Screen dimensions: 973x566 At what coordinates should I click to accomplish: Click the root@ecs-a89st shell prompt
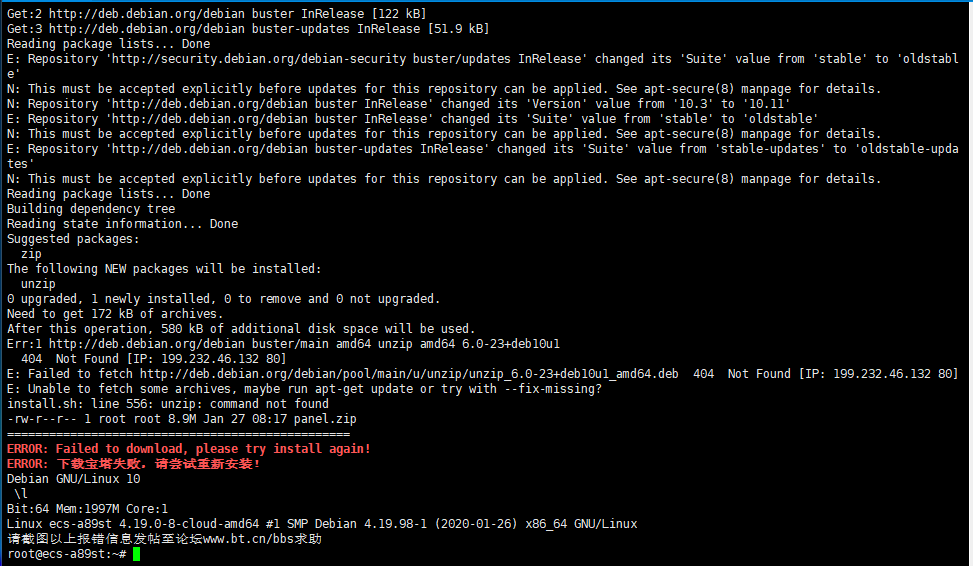[66, 554]
